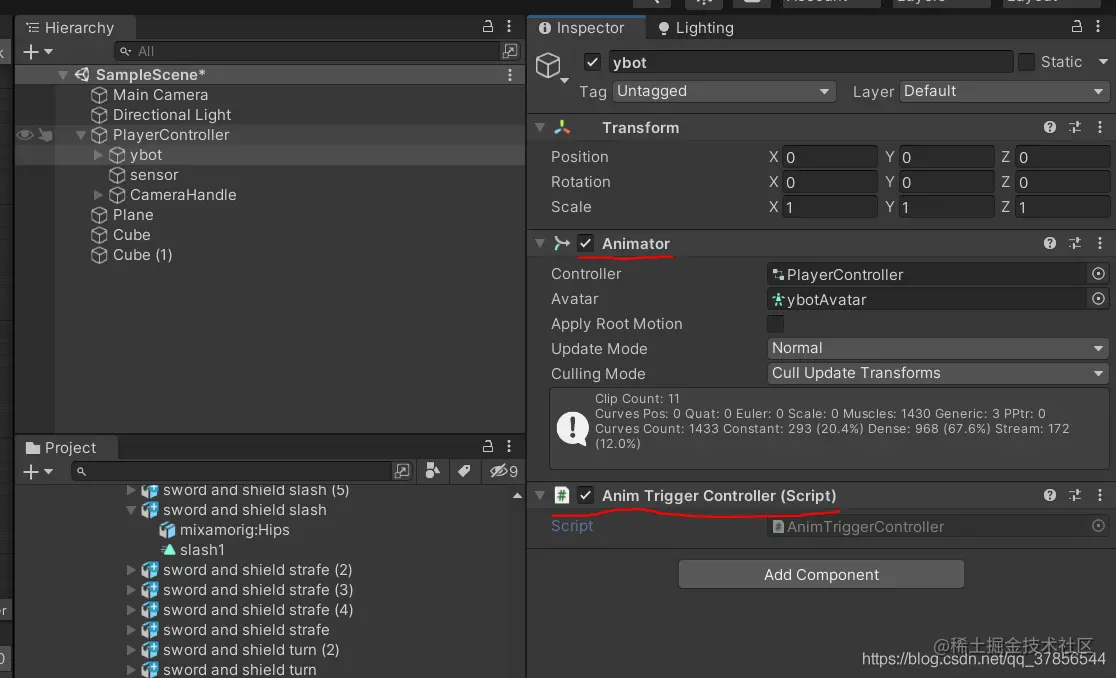Select Cube (1) in Hierarchy
The width and height of the screenshot is (1116, 678).
click(x=142, y=254)
